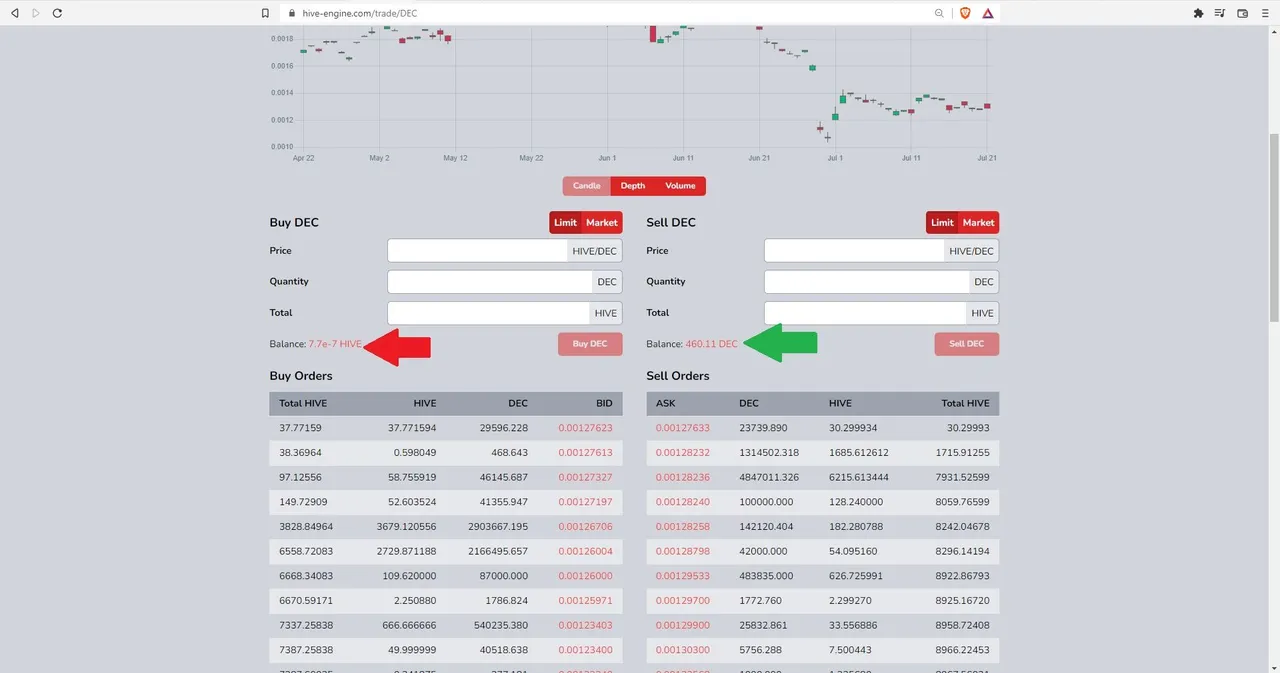
Task: Open the Brave Rewards triangle icon
Action: point(987,13)
